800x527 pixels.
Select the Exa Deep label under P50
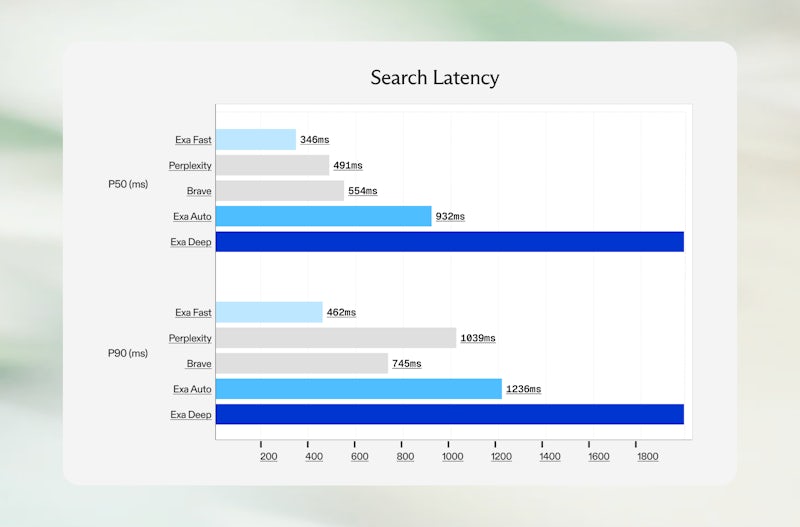(191, 242)
